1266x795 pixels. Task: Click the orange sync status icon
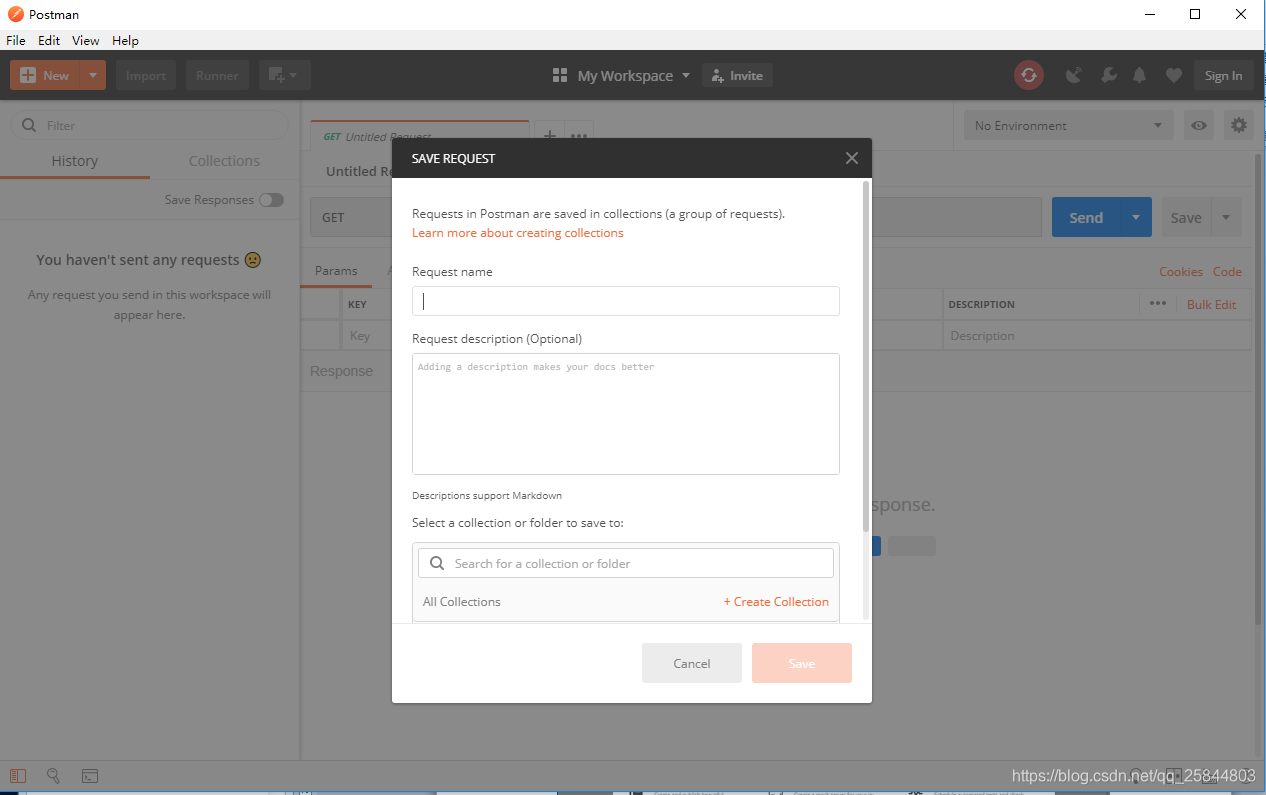pyautogui.click(x=1029, y=75)
